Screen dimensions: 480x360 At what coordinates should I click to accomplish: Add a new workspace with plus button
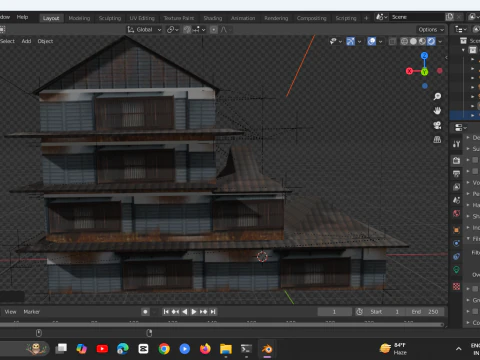366,18
